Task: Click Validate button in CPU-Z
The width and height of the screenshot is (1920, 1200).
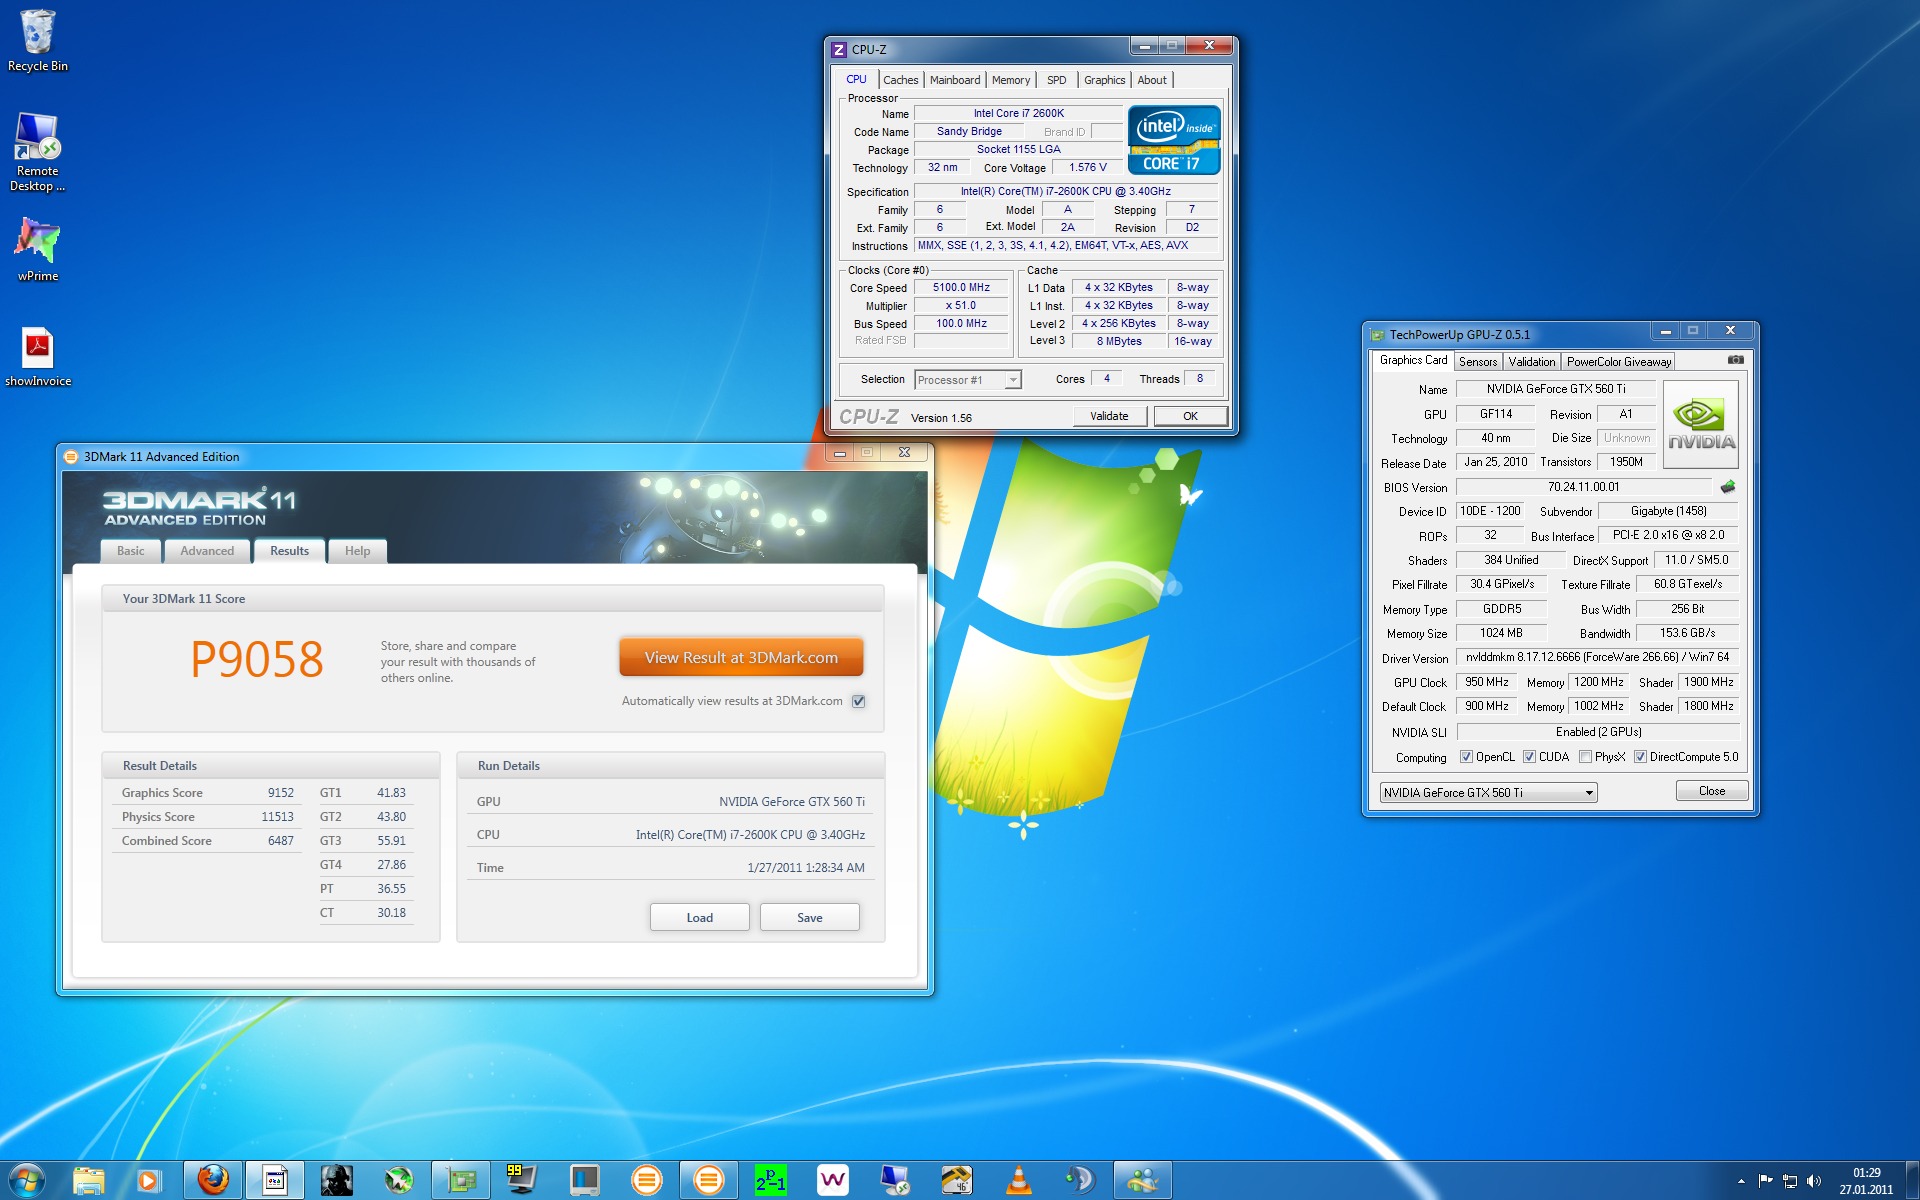Action: 1109,416
